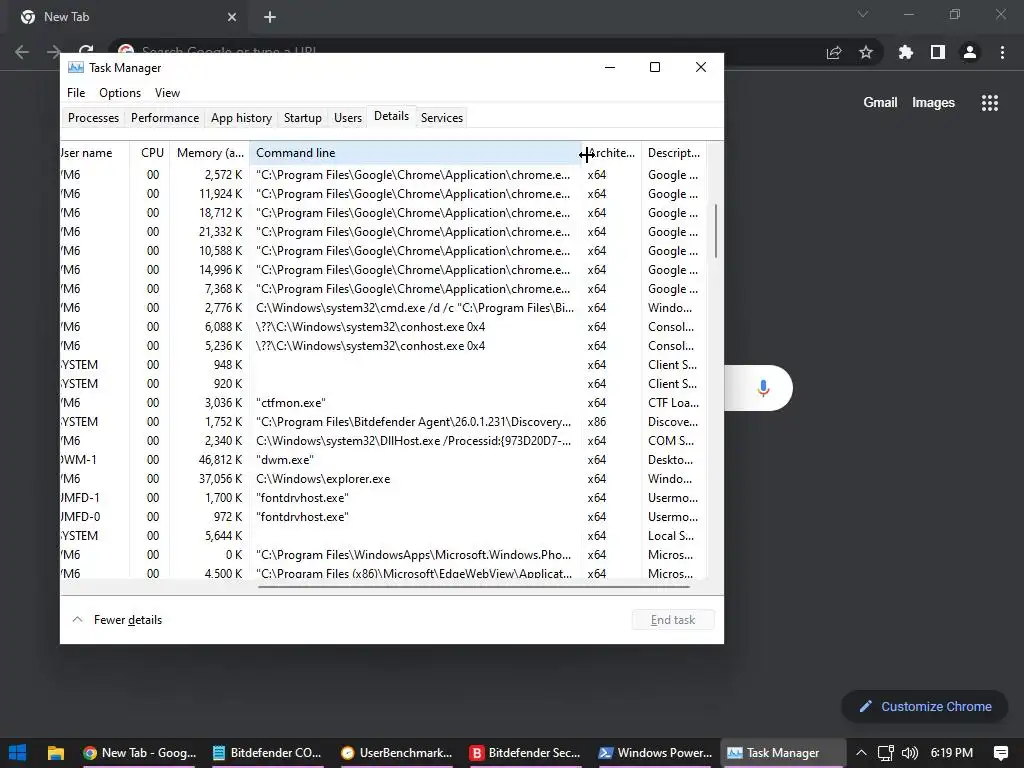This screenshot has width=1024, height=768.
Task: Select the DllHost.exe command line row
Action: point(383,441)
